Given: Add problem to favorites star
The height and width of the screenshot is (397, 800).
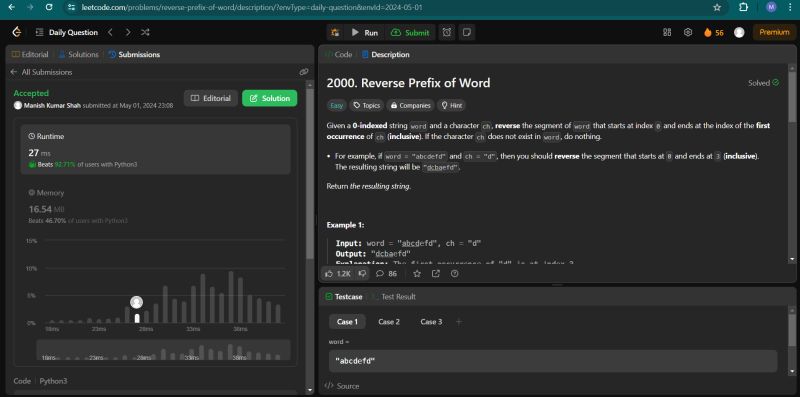Looking at the screenshot, I should coord(417,274).
